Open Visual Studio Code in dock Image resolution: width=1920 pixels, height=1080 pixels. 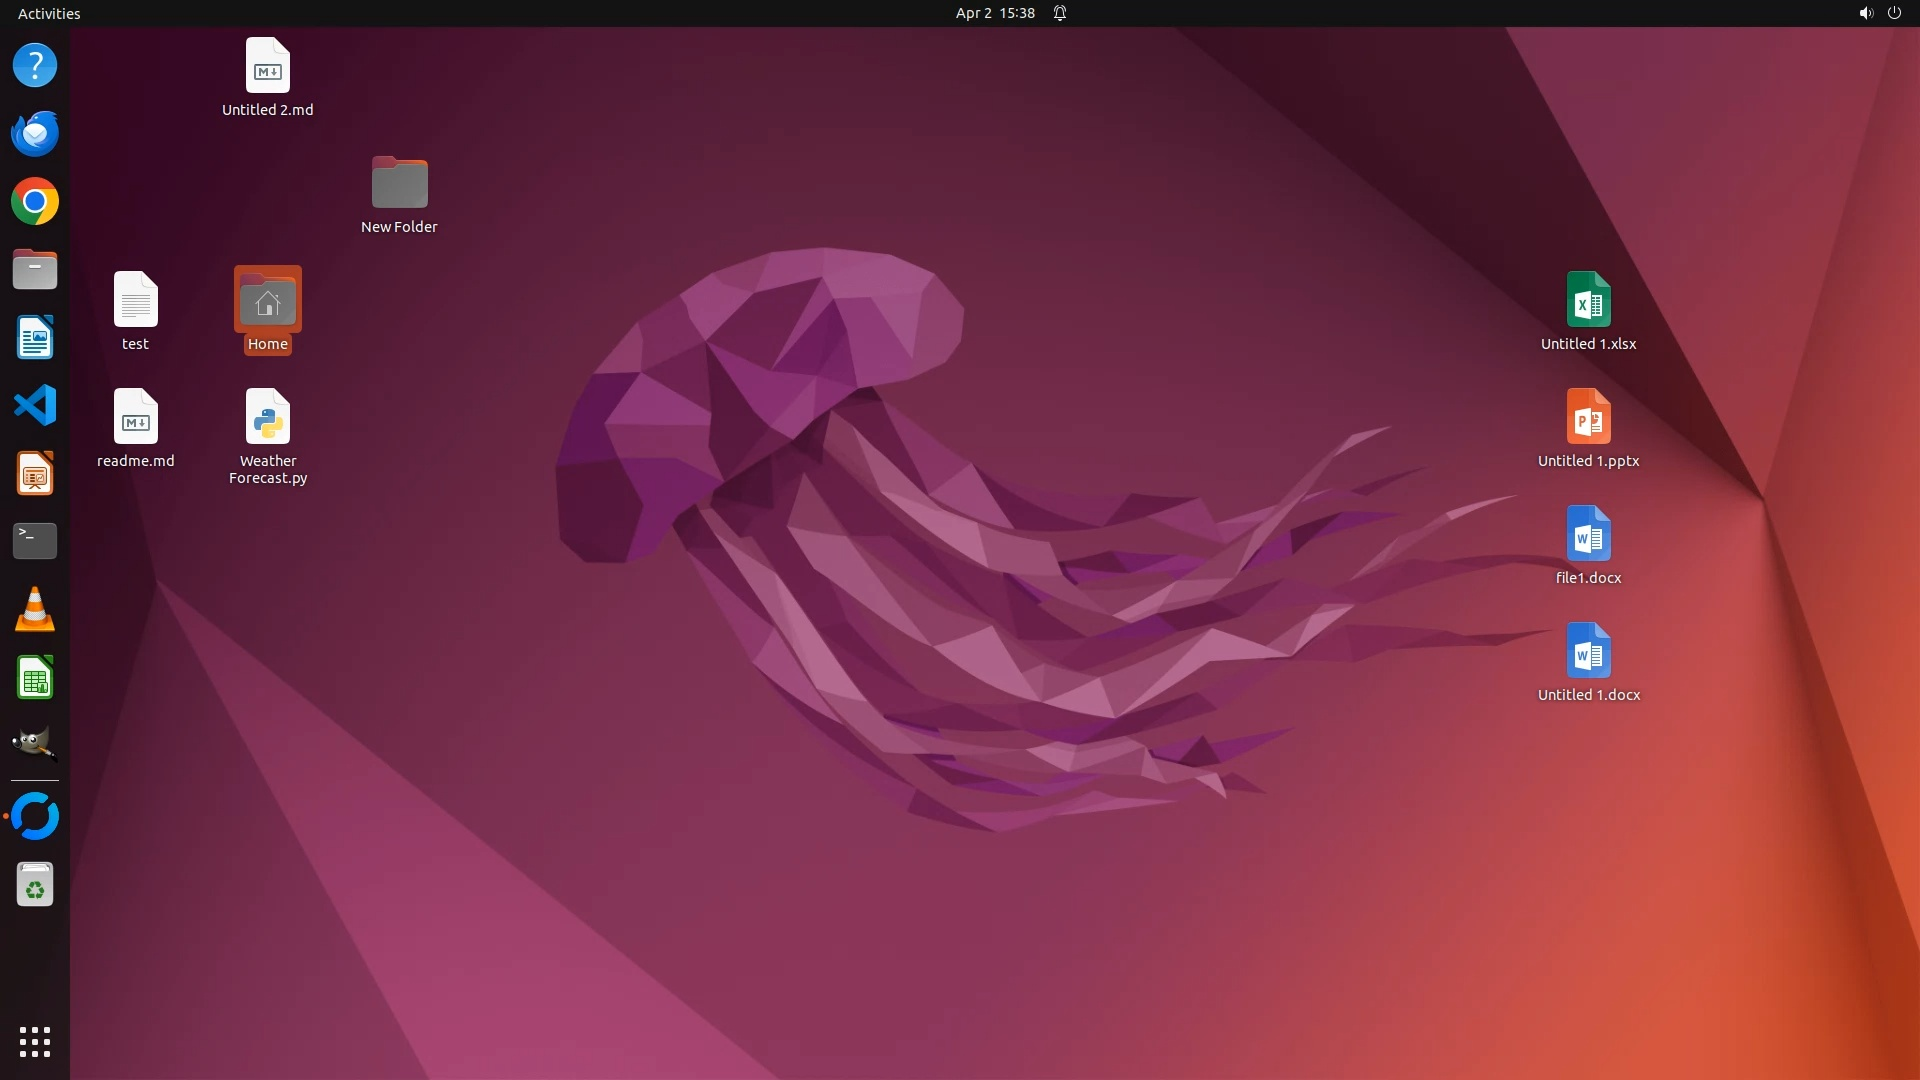click(x=35, y=406)
